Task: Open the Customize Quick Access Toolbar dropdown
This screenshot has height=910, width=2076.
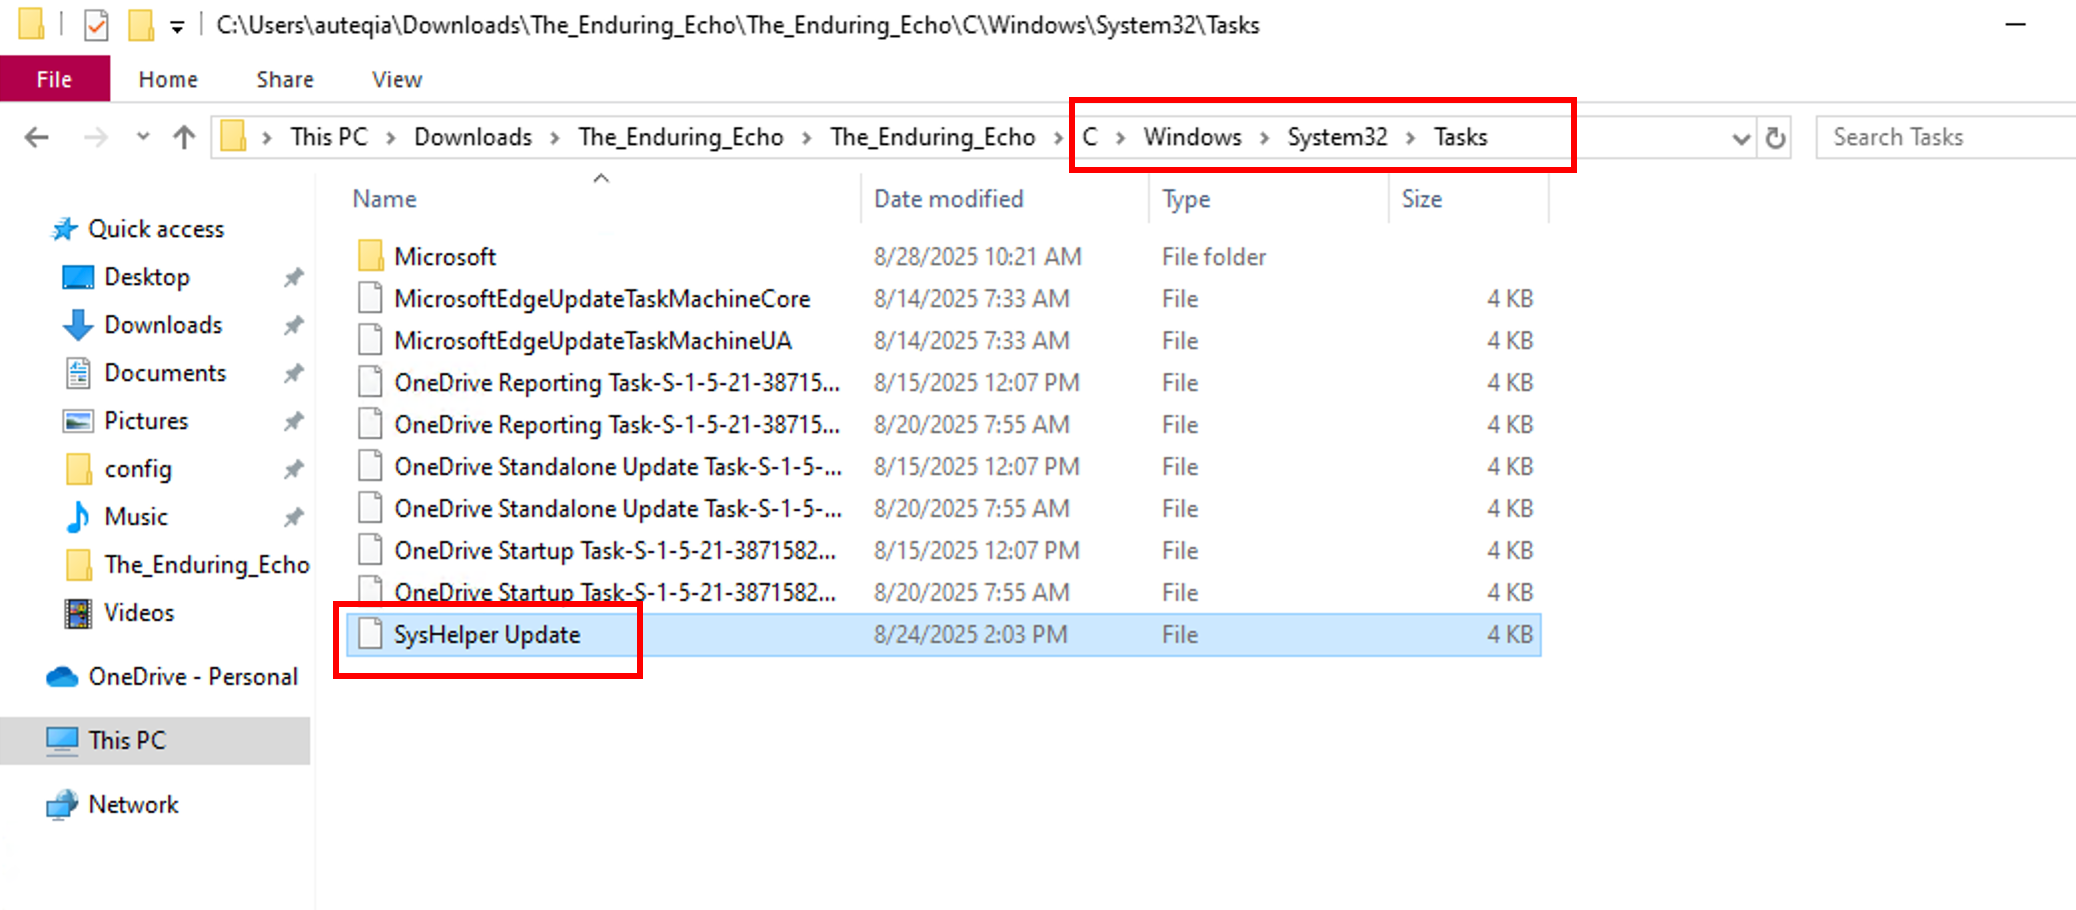Action: [177, 27]
